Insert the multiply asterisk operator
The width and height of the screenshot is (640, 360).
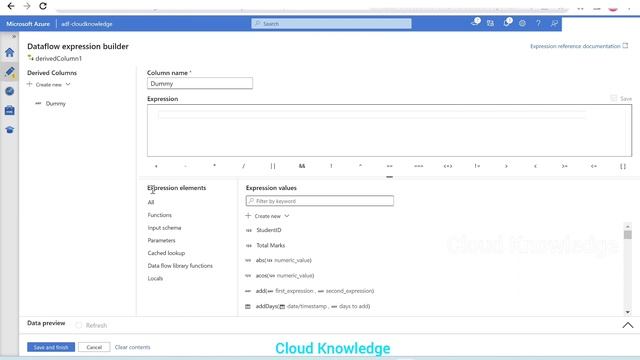tap(214, 166)
